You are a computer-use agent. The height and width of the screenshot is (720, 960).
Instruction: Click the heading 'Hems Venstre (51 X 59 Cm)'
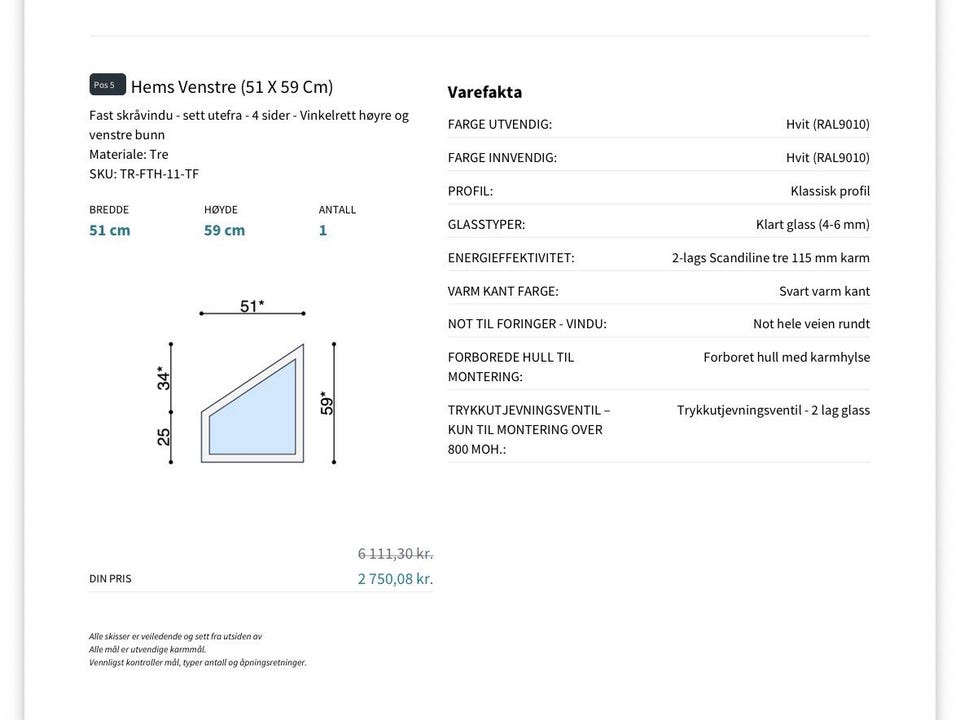pos(232,87)
